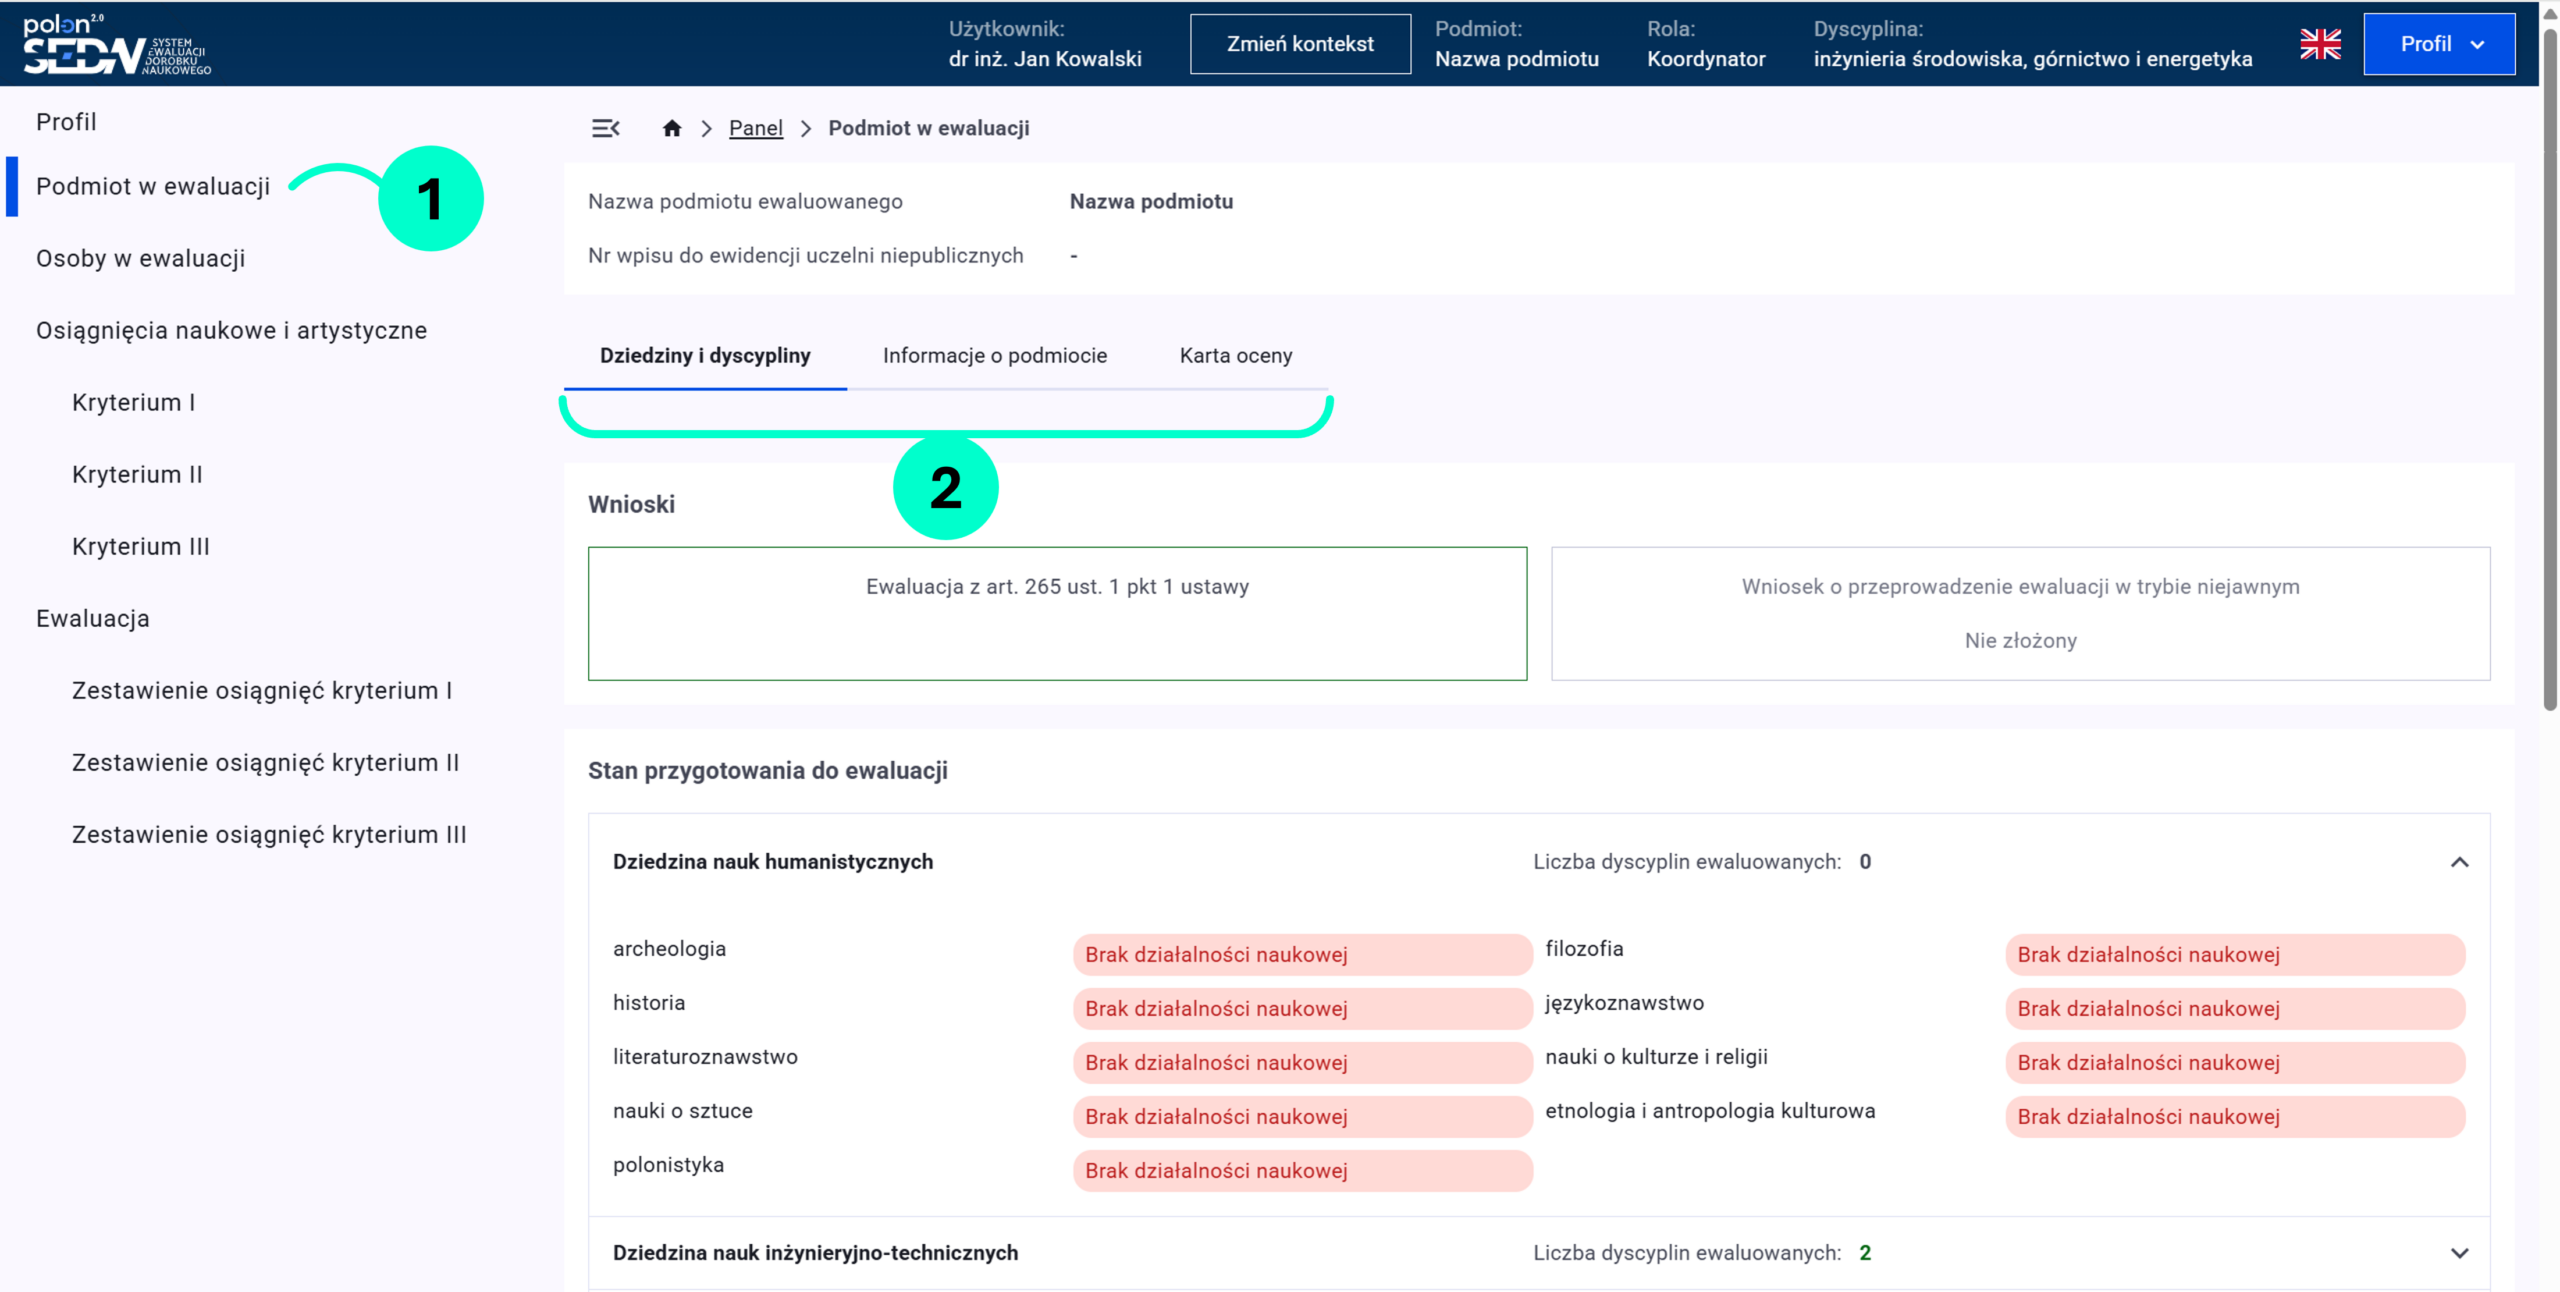Open Osiągnięcia naukowe i artystyczne menu
The height and width of the screenshot is (1292, 2560).
231,331
